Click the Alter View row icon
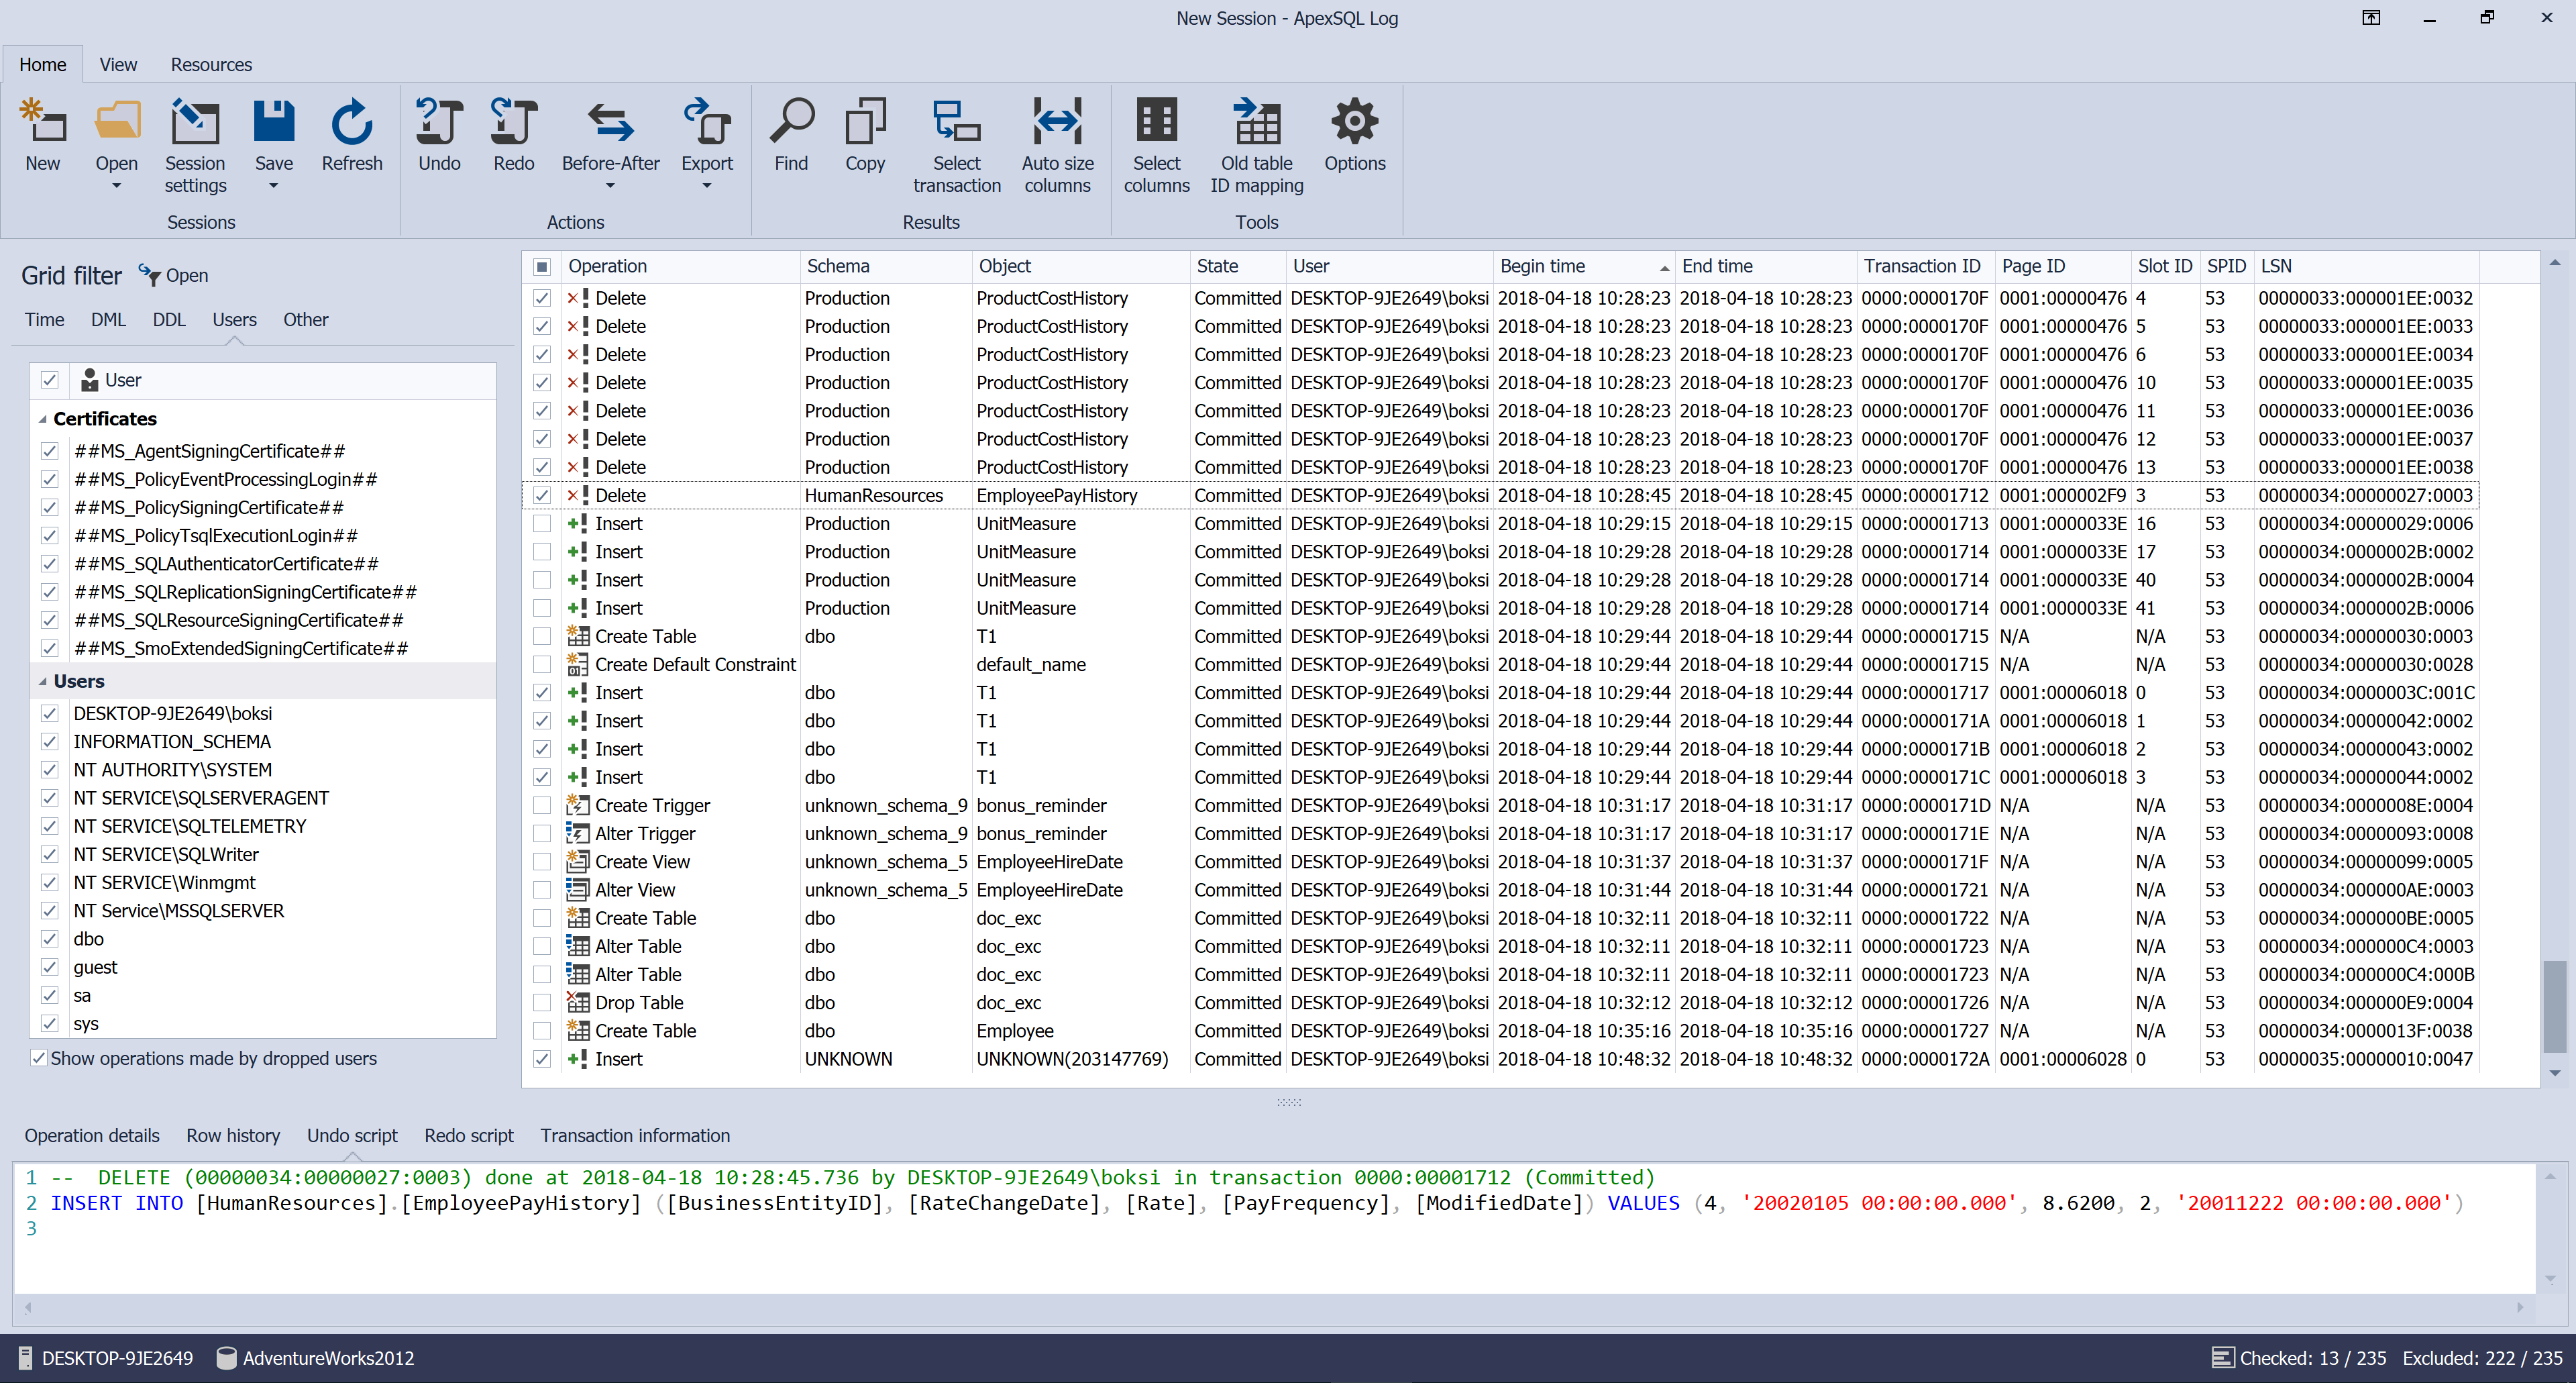 pos(577,889)
